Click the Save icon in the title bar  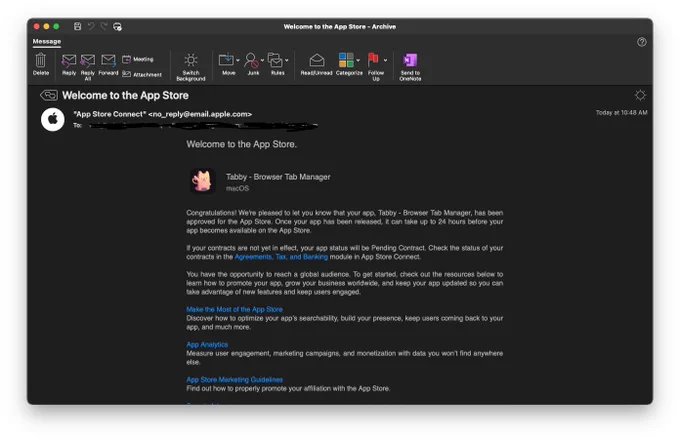click(x=78, y=26)
